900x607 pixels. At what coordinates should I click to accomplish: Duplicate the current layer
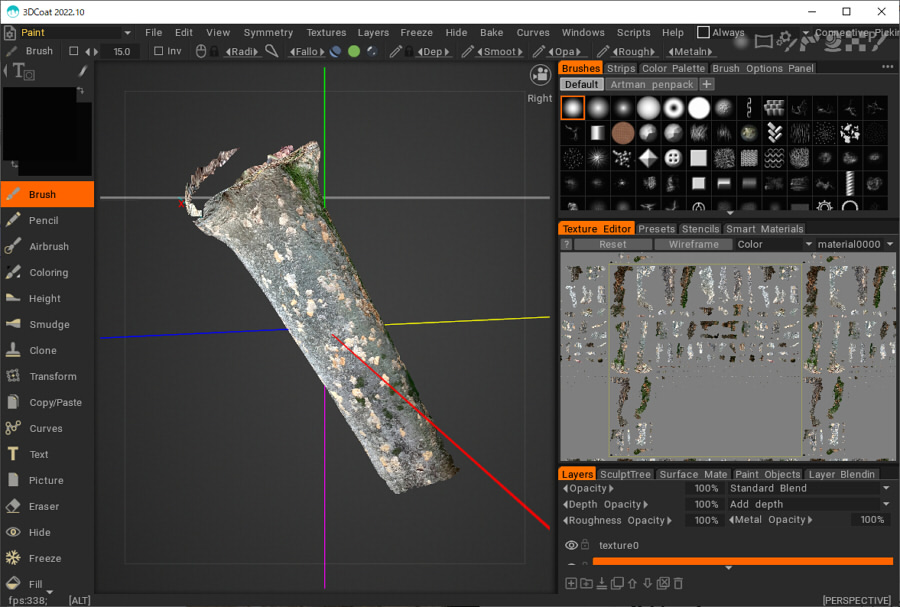pyautogui.click(x=617, y=583)
